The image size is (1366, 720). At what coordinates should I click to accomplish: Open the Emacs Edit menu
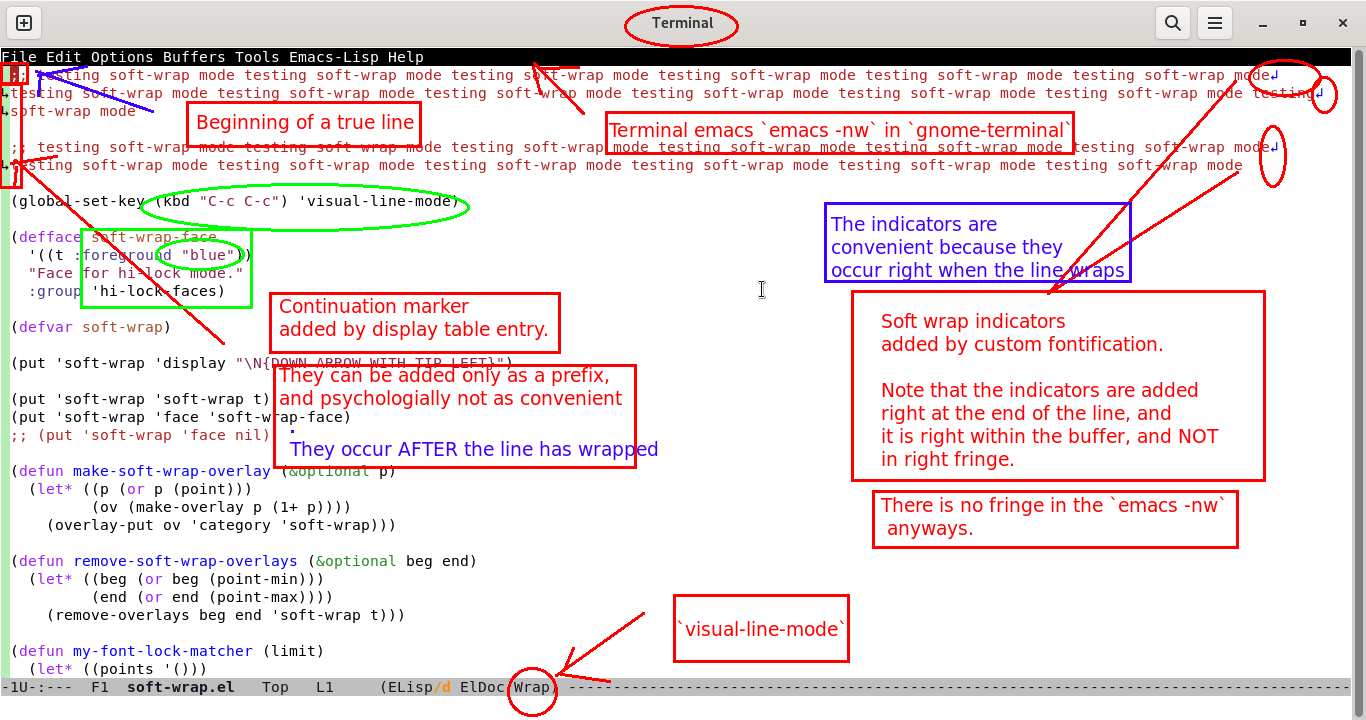pos(64,57)
